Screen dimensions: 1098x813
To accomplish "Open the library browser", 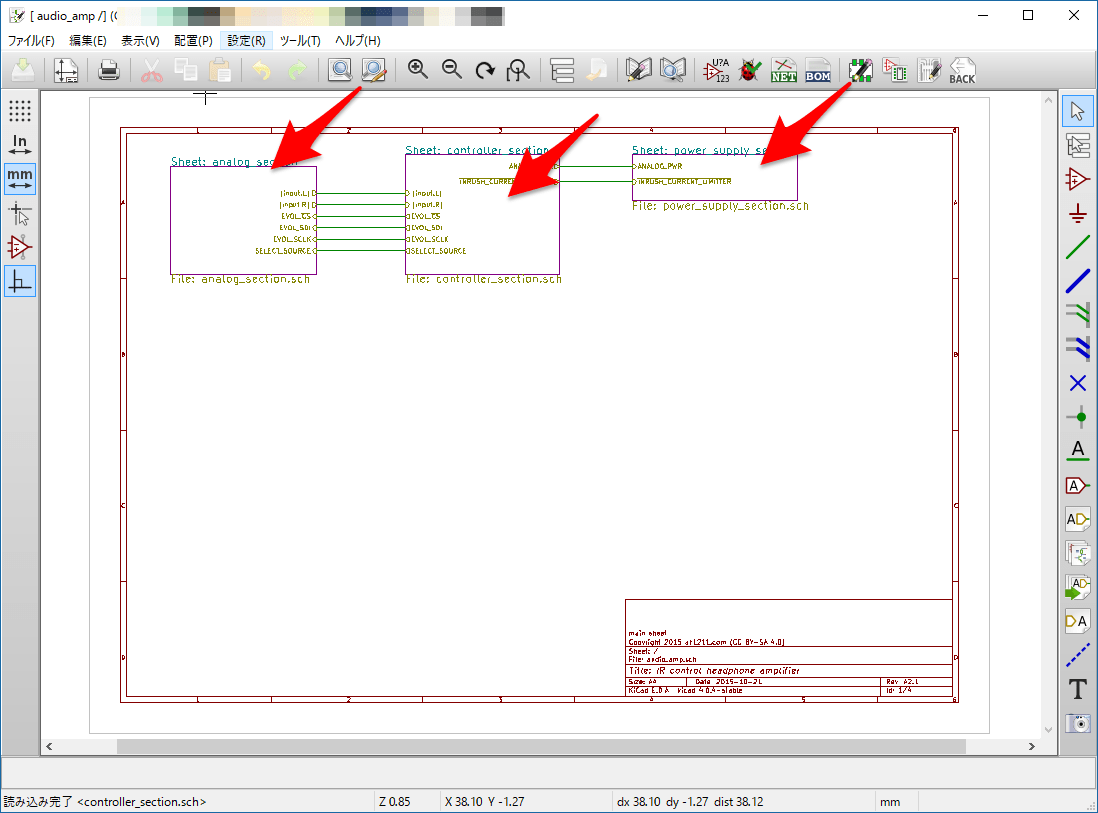I will tap(672, 71).
